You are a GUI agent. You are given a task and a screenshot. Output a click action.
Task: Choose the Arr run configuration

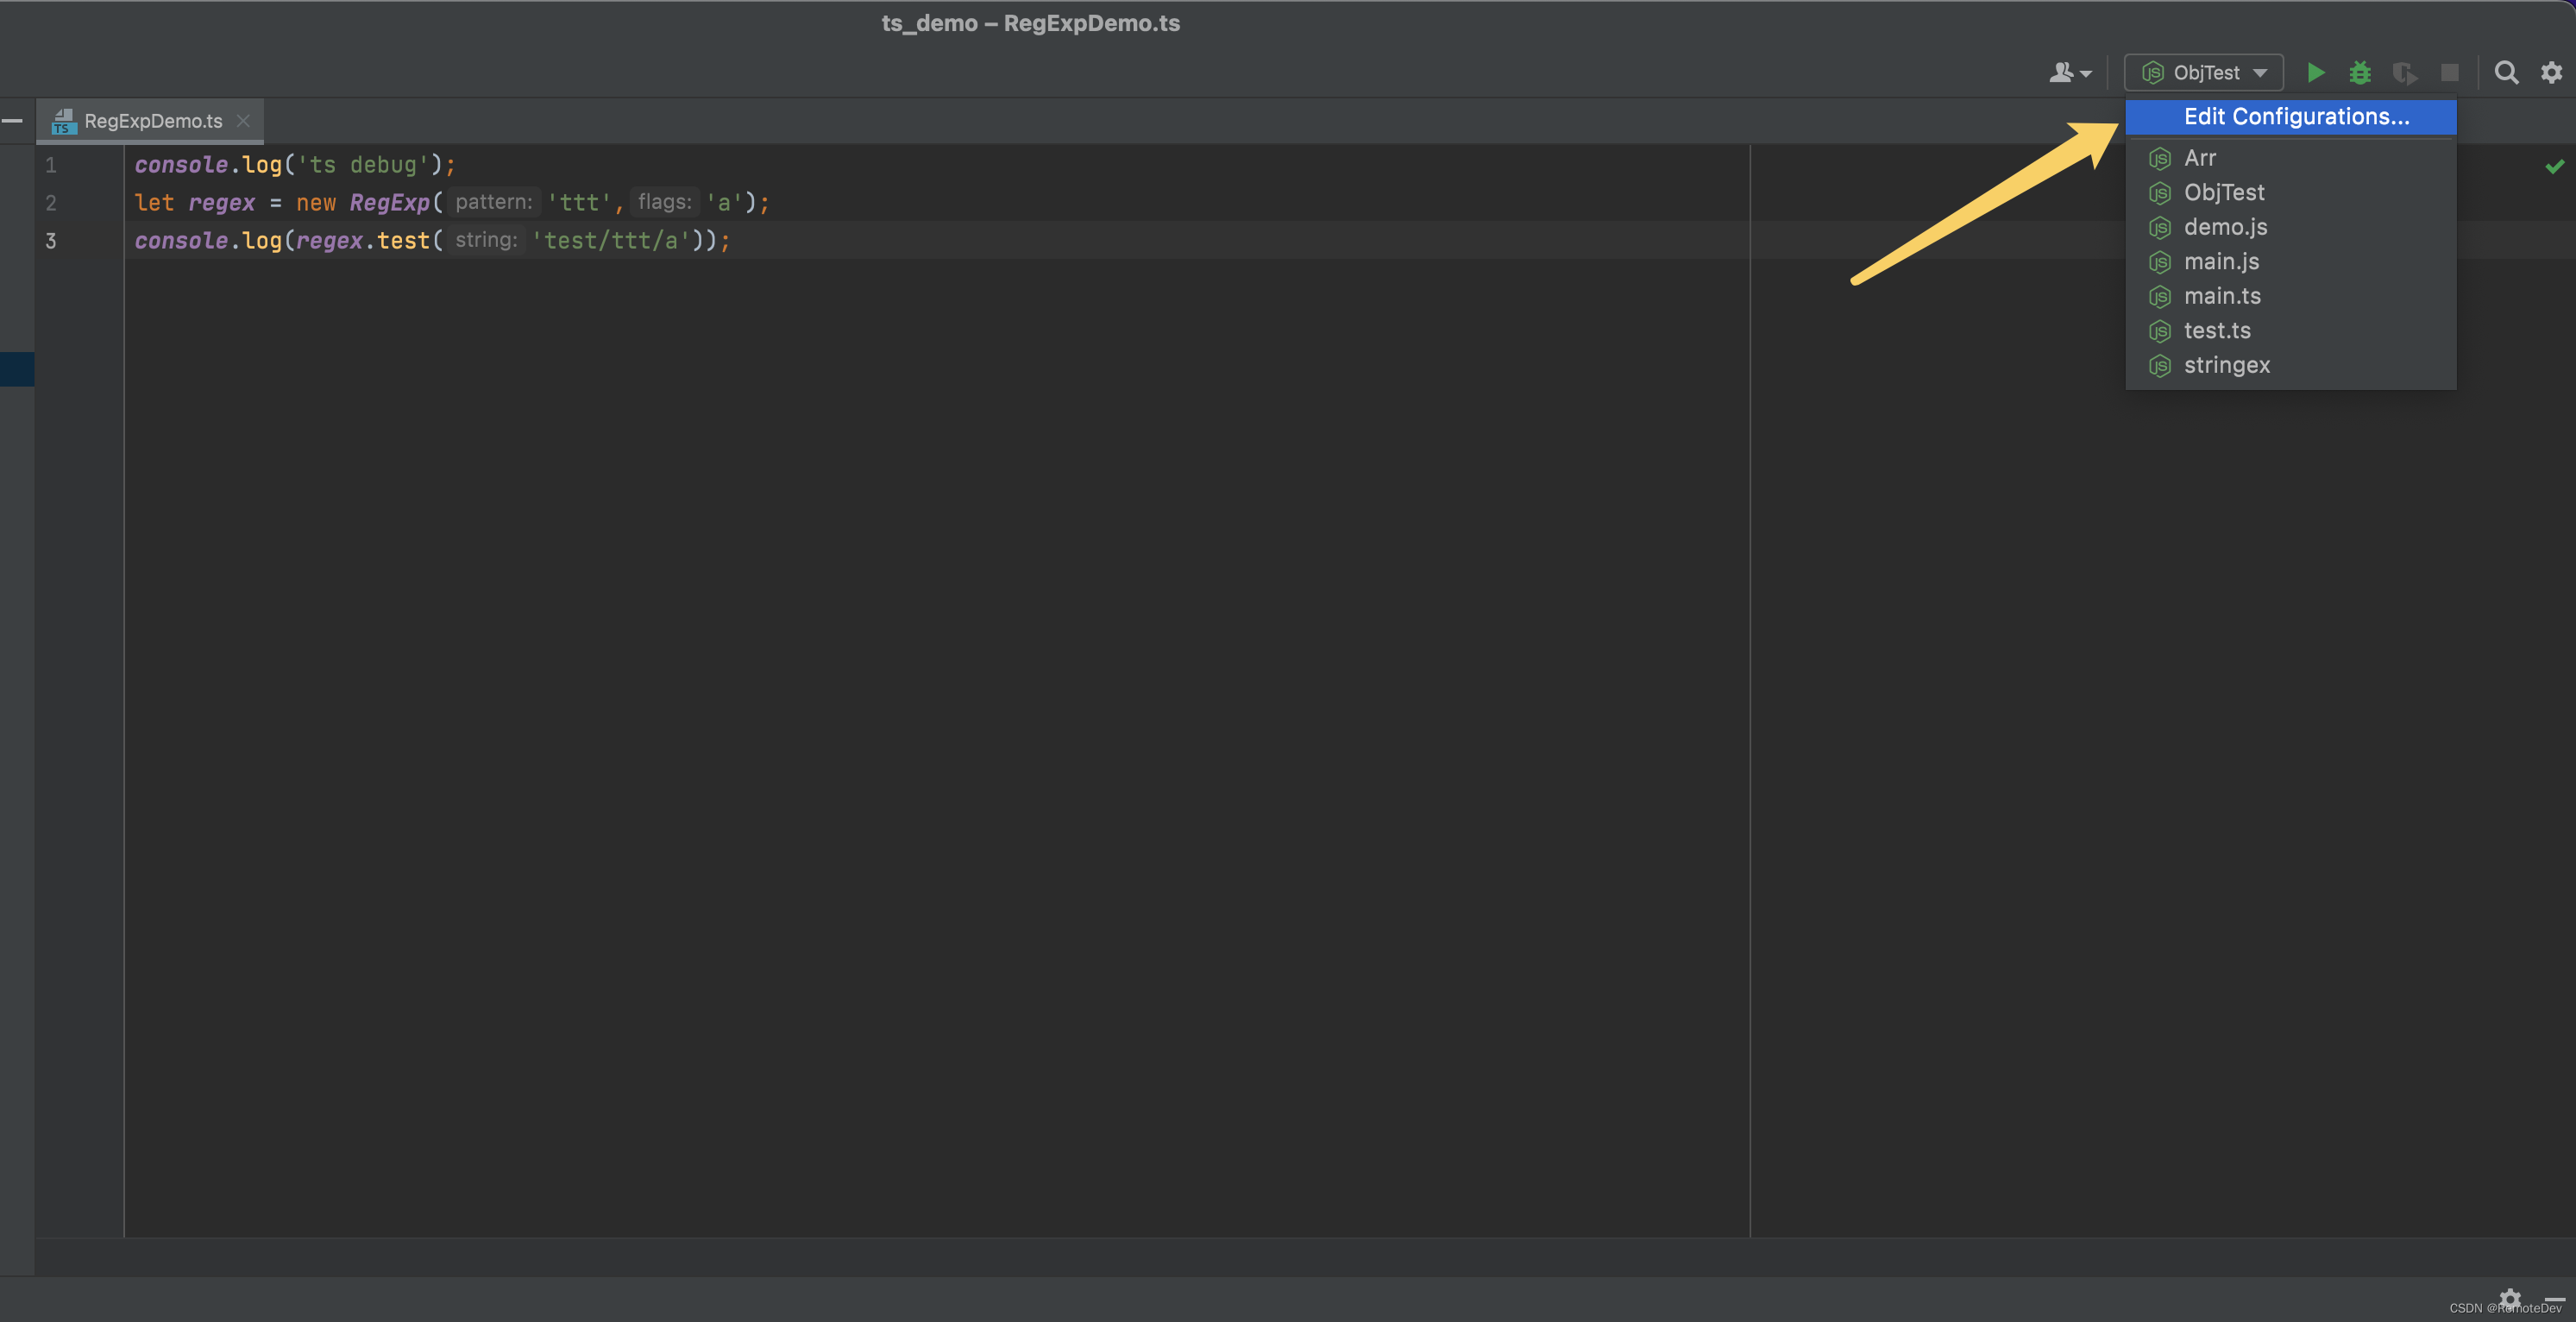coord(2200,158)
